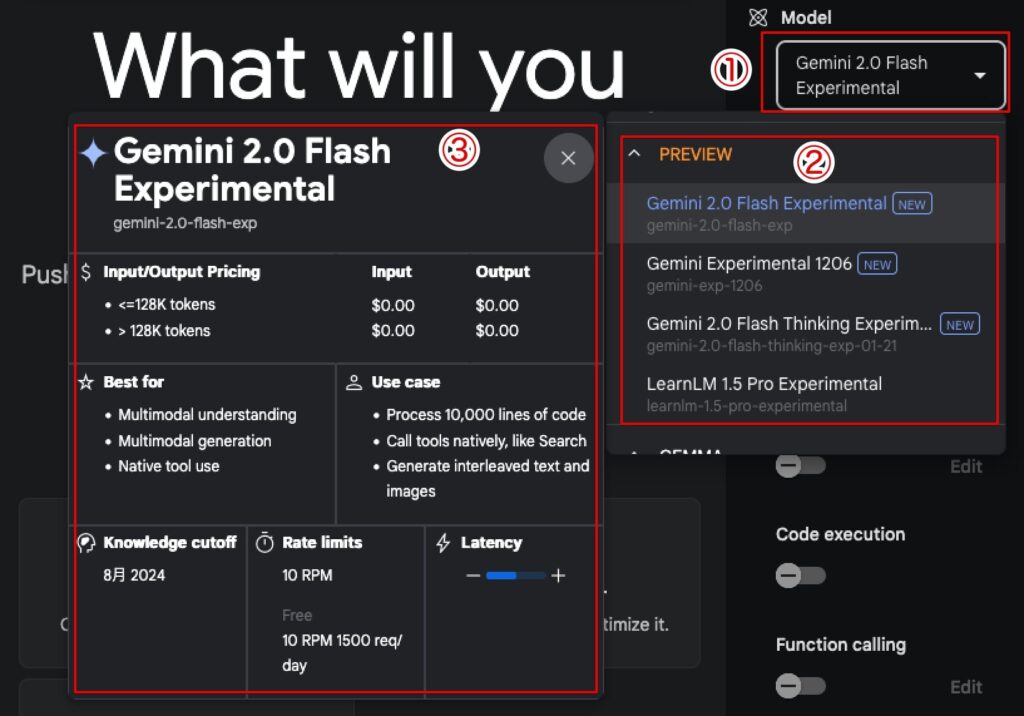1024x716 pixels.
Task: Click the NEW badge on Gemini 2.0 Flash Experimental
Action: [912, 204]
